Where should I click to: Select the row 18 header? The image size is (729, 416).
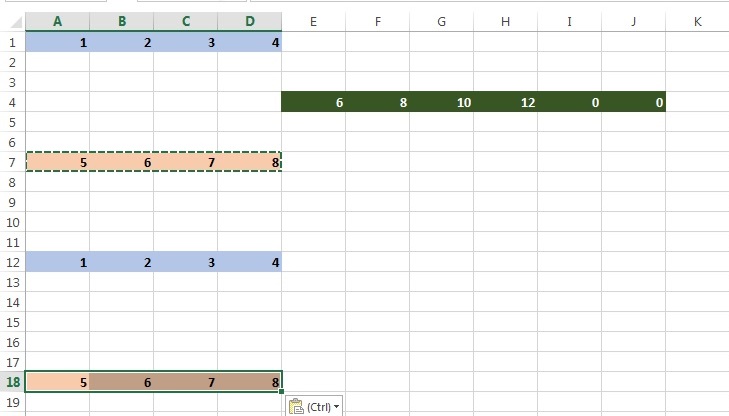12,381
